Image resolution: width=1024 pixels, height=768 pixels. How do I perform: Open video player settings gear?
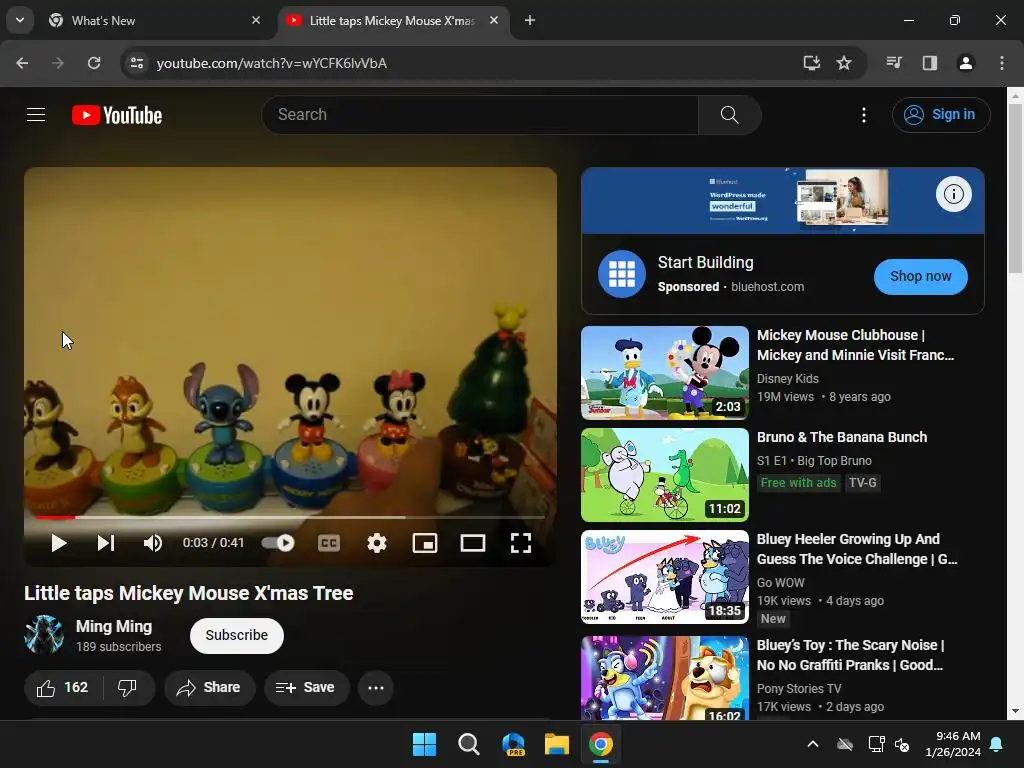coord(377,543)
